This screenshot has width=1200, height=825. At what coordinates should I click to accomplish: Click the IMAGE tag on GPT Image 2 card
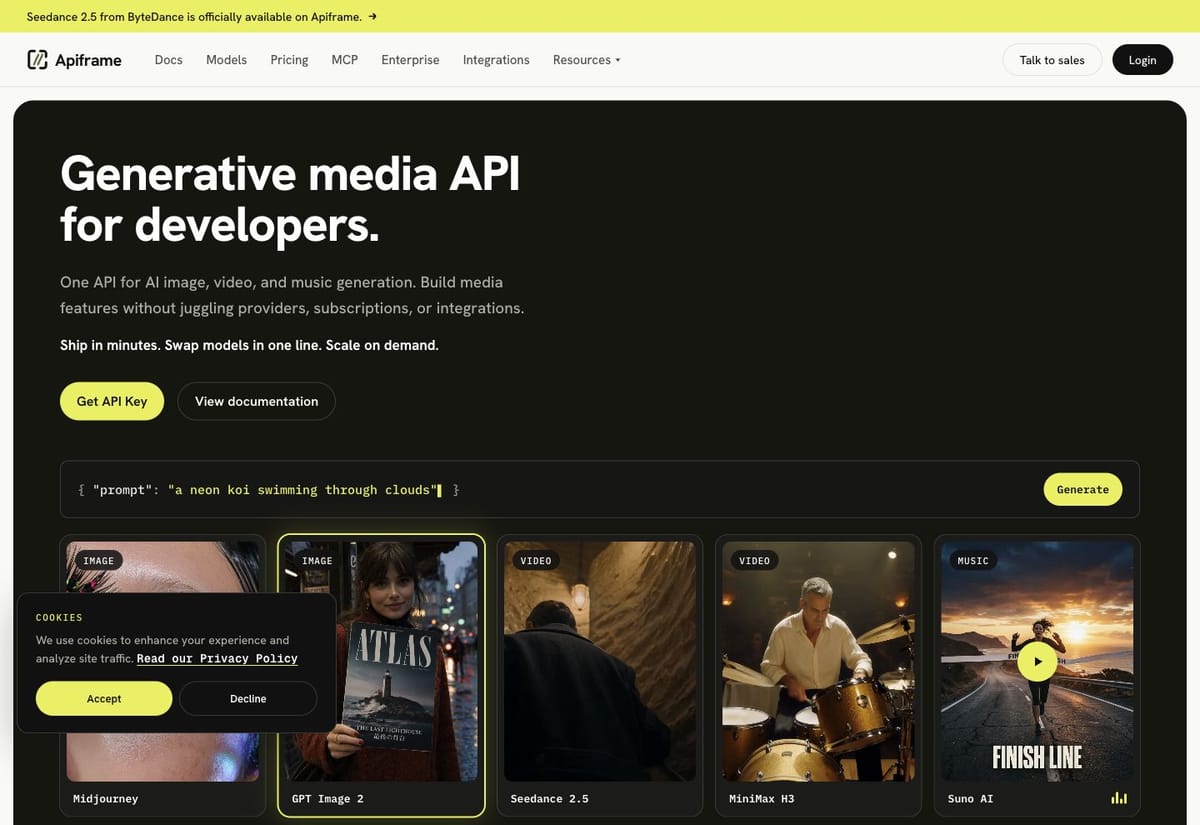click(x=317, y=561)
